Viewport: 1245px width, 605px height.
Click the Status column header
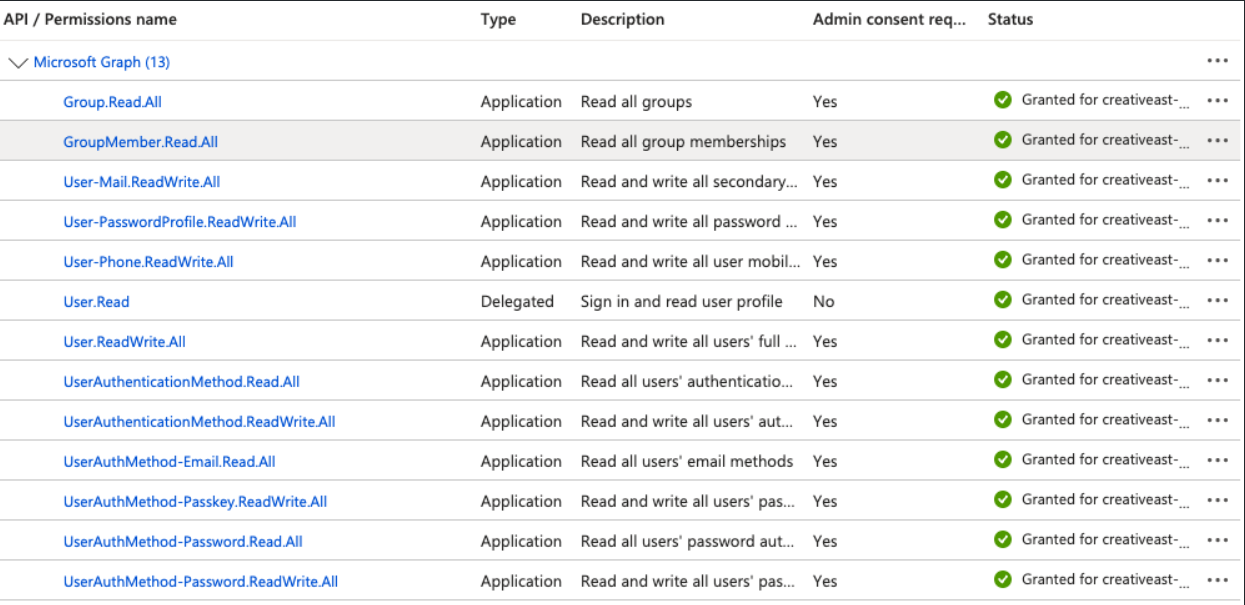[x=1010, y=19]
